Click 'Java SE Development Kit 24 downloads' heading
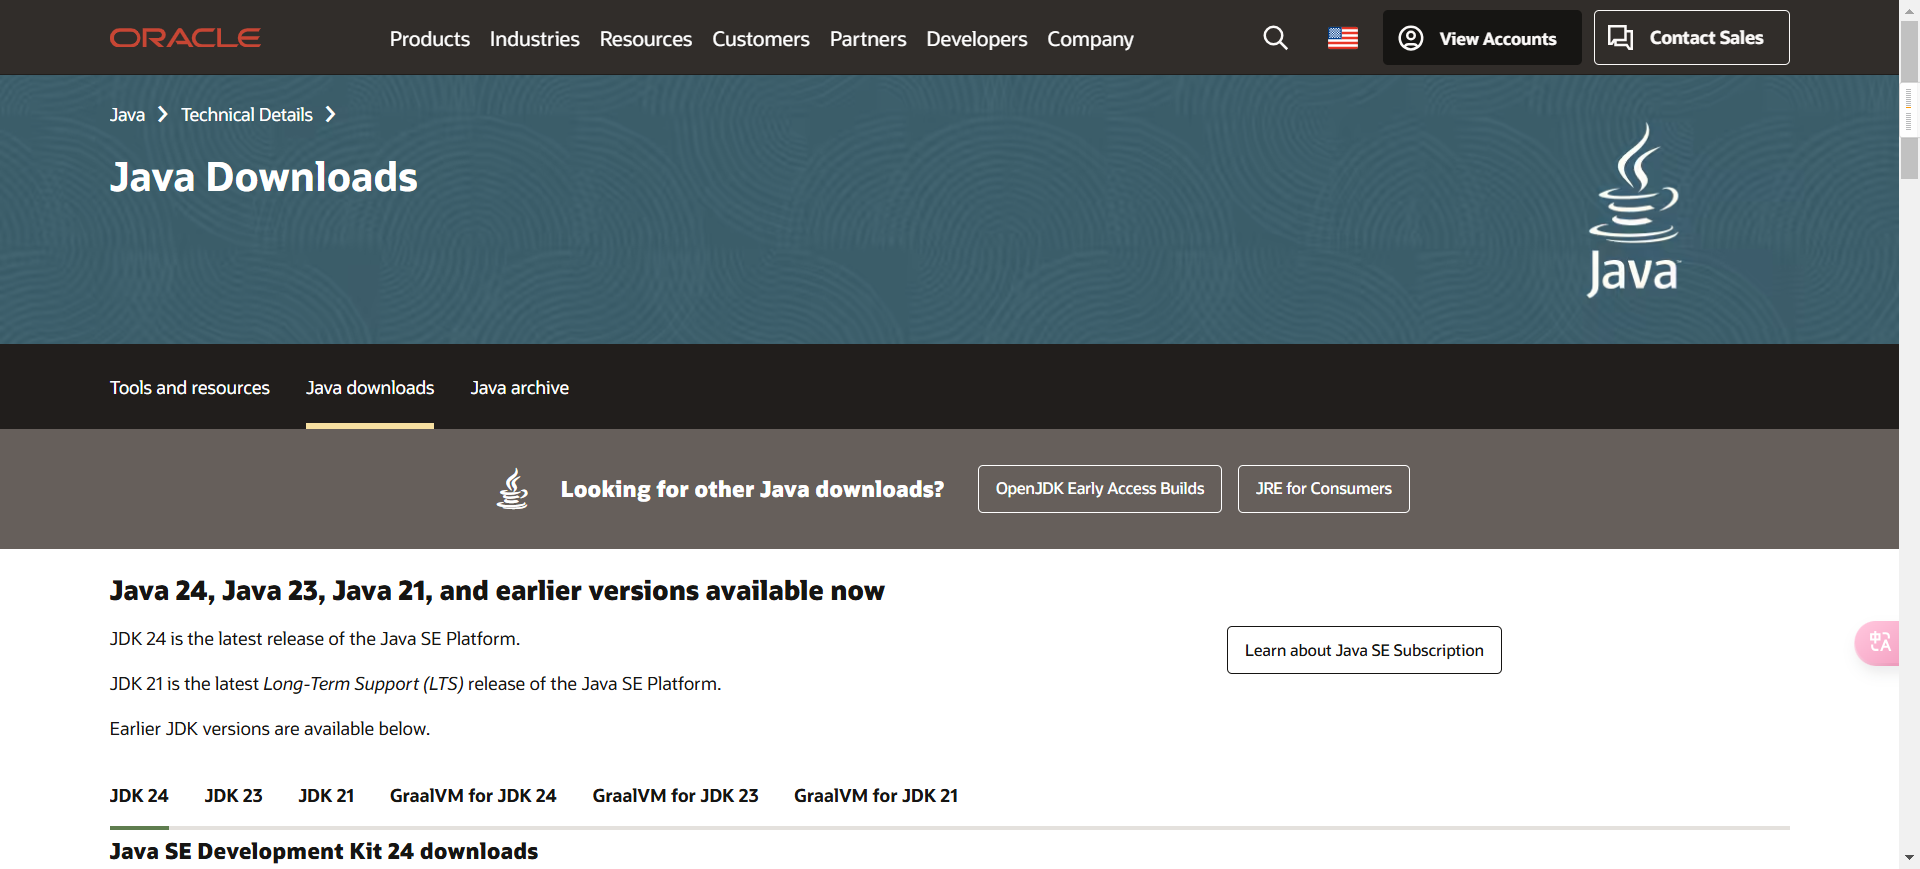1920x869 pixels. point(324,851)
